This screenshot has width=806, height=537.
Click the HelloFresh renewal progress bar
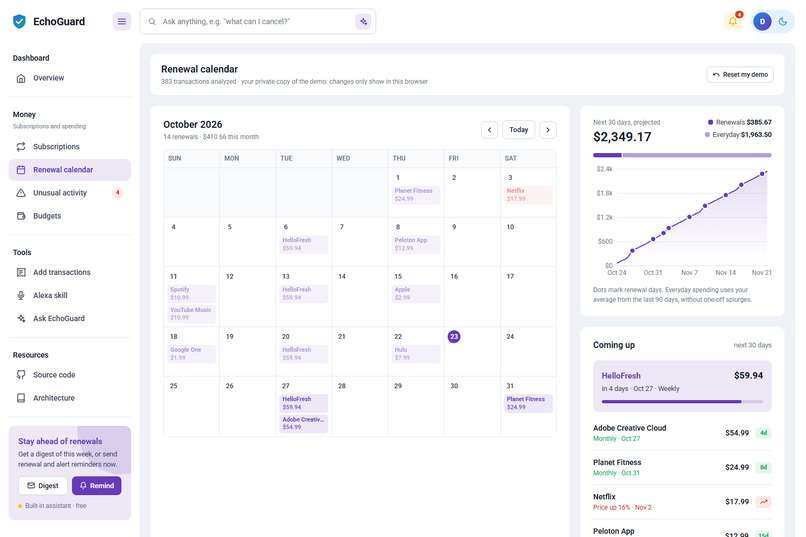click(x=682, y=401)
